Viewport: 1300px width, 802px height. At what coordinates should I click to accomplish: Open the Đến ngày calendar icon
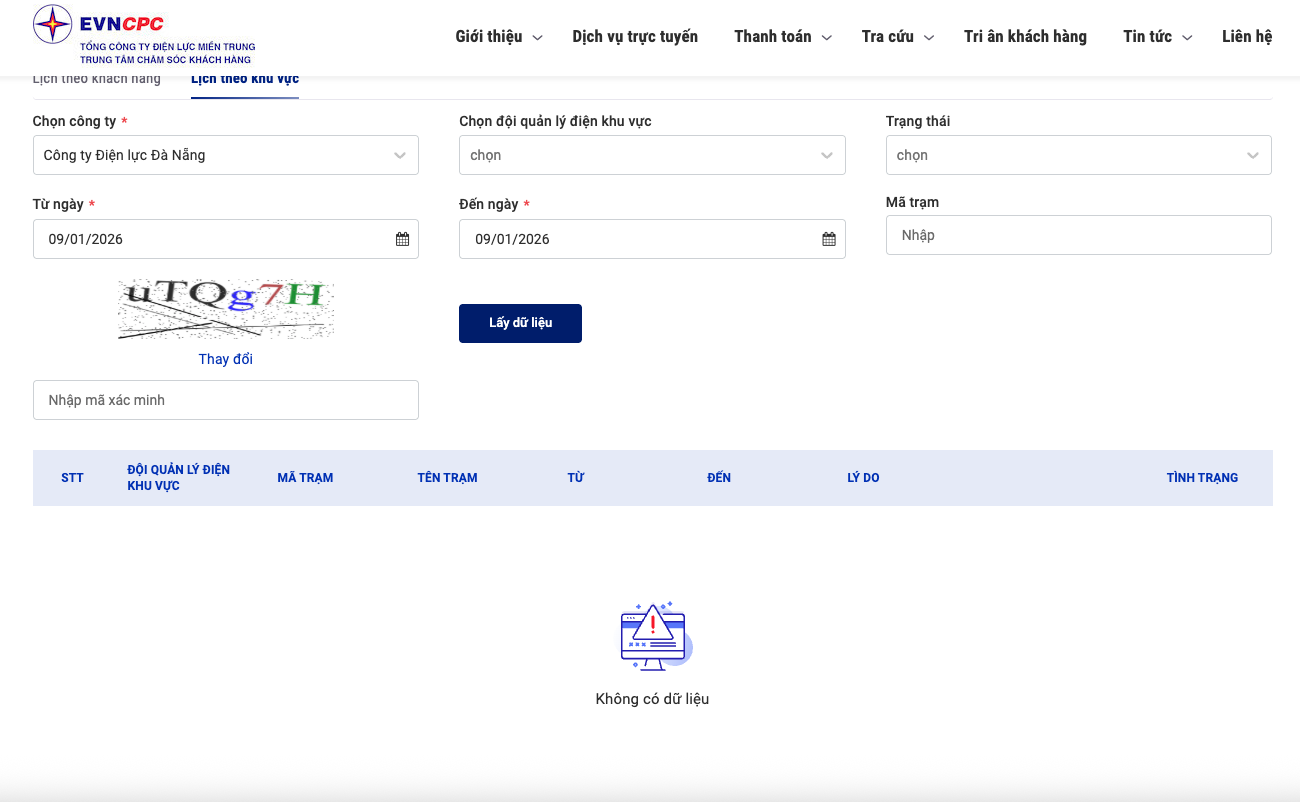point(829,239)
